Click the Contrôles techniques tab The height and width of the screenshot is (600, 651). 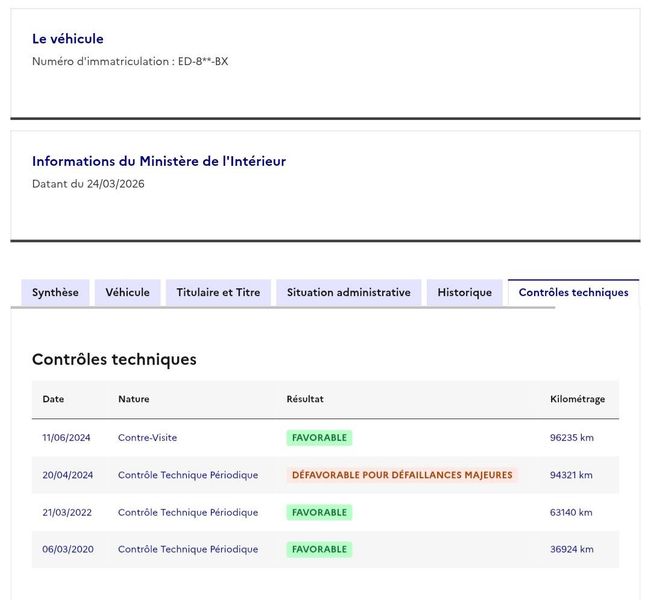[573, 293]
